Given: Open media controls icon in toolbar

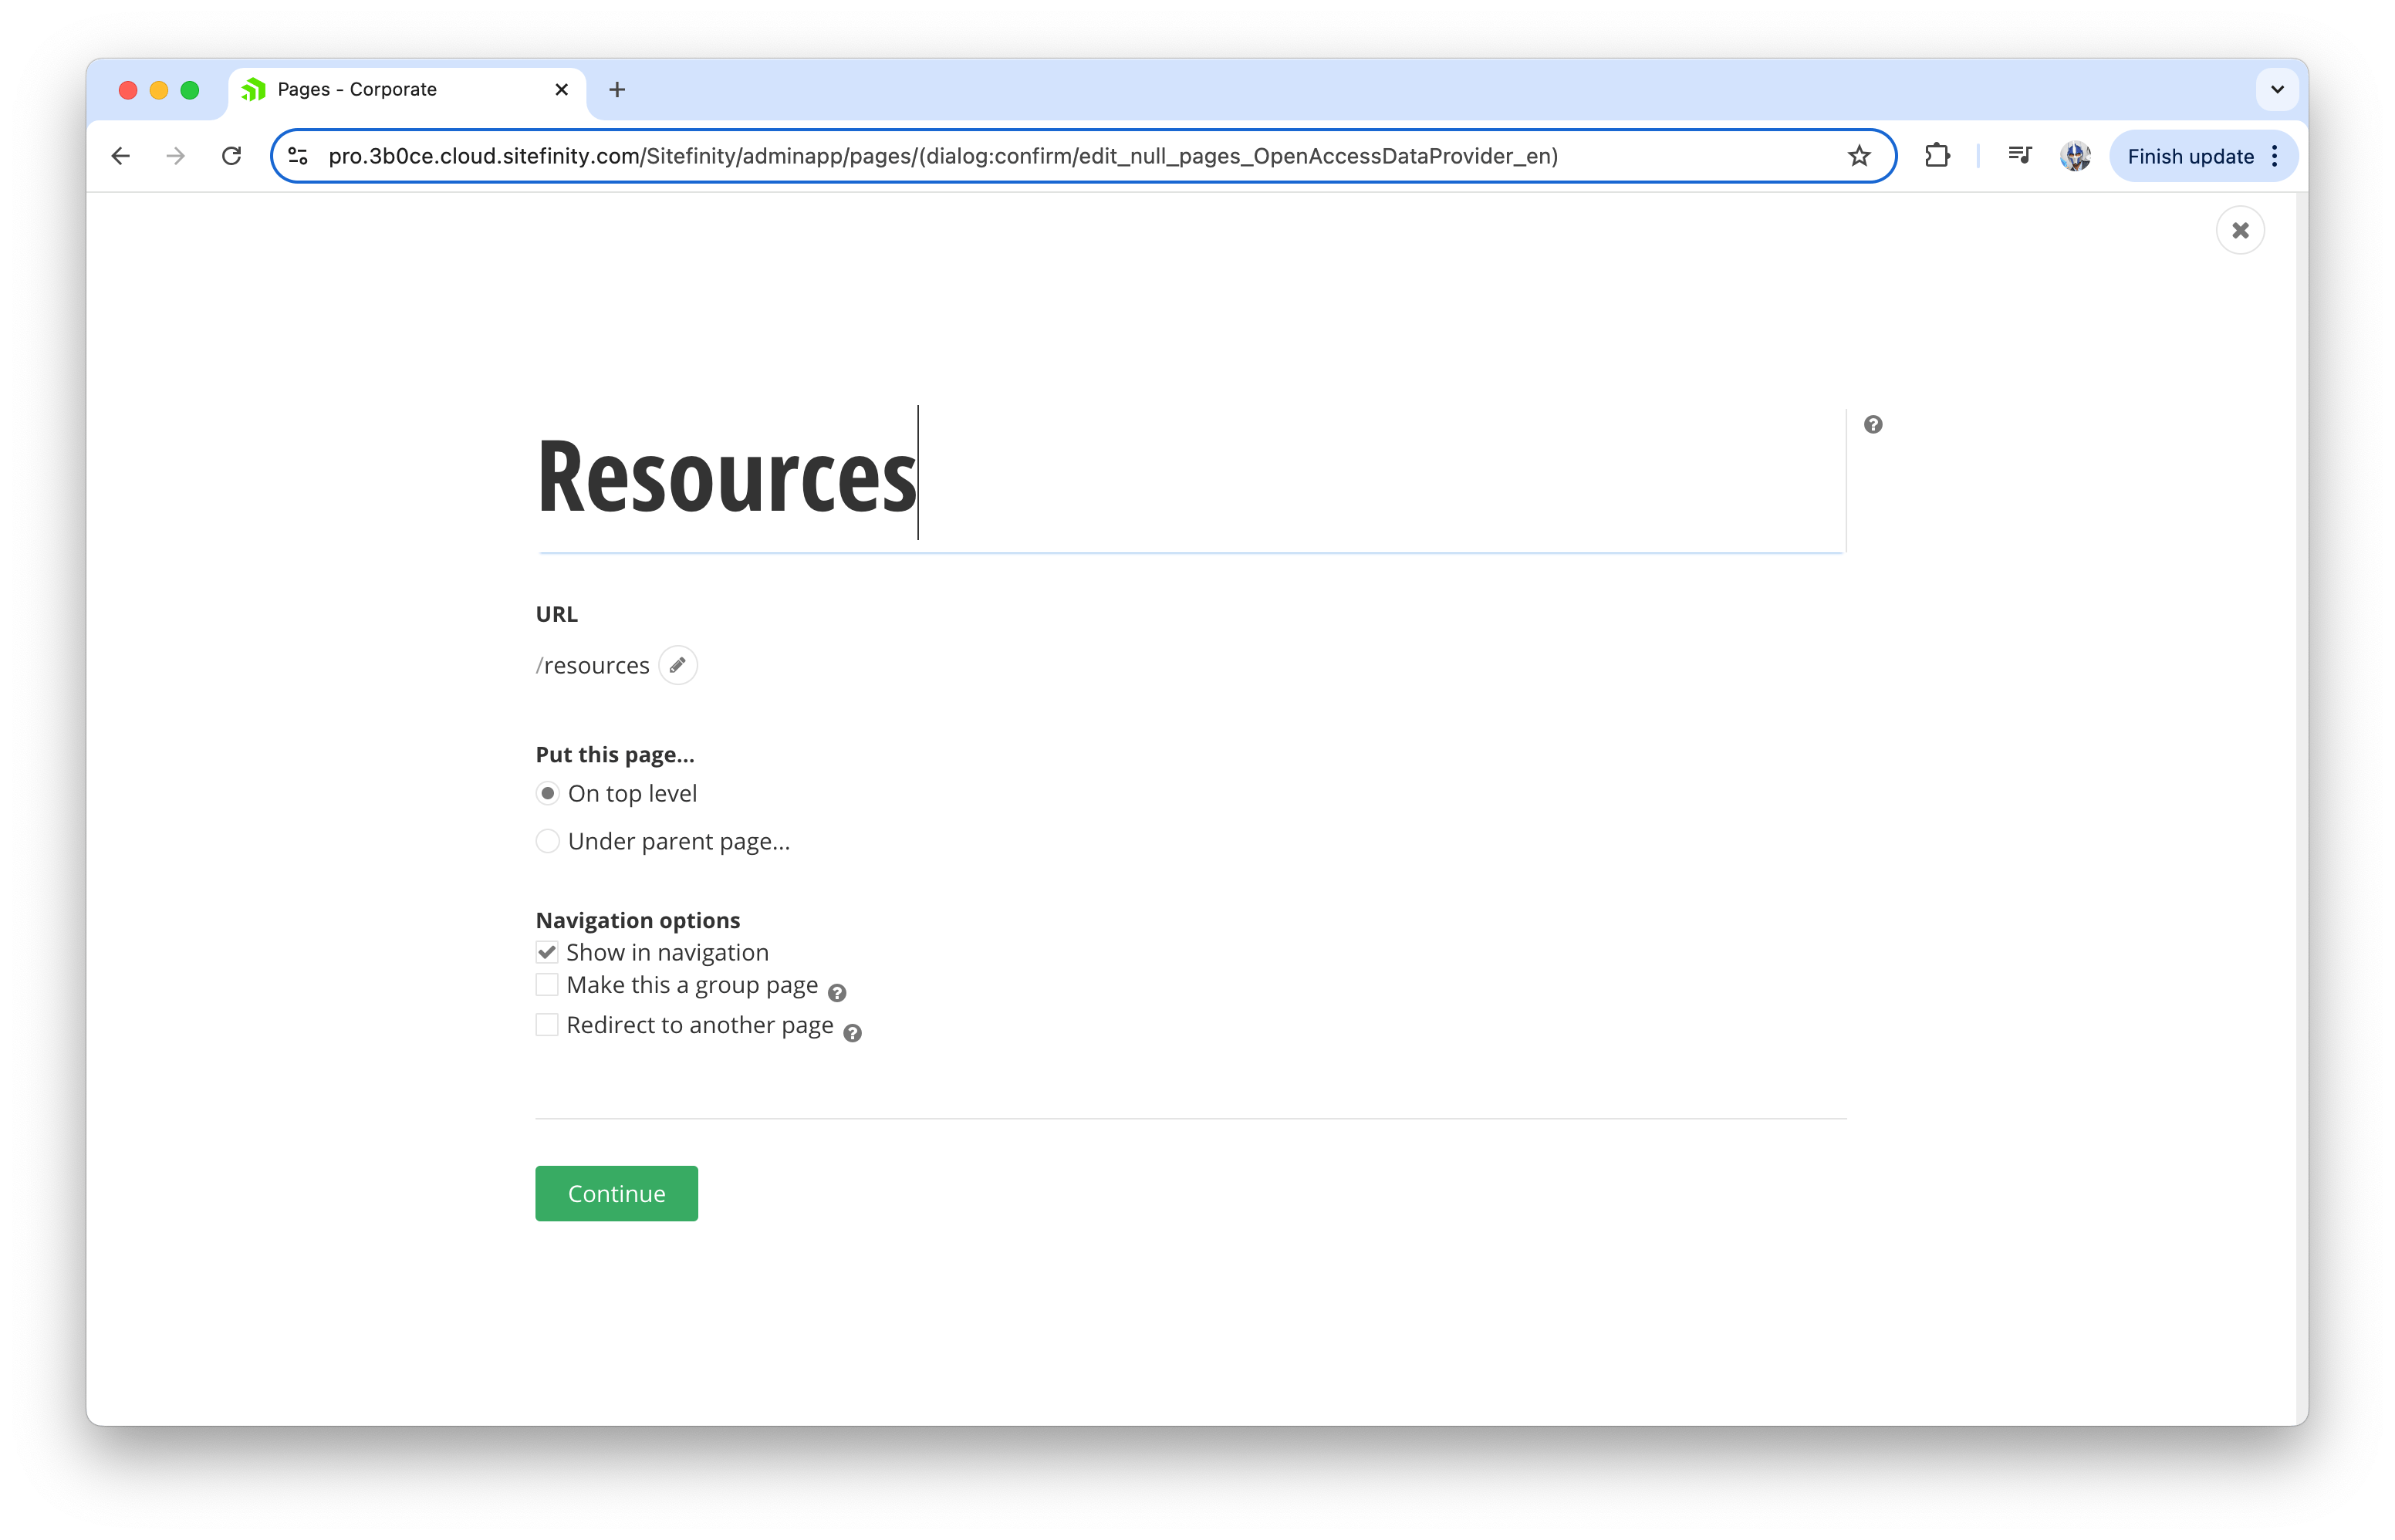Looking at the screenshot, I should tap(2019, 156).
